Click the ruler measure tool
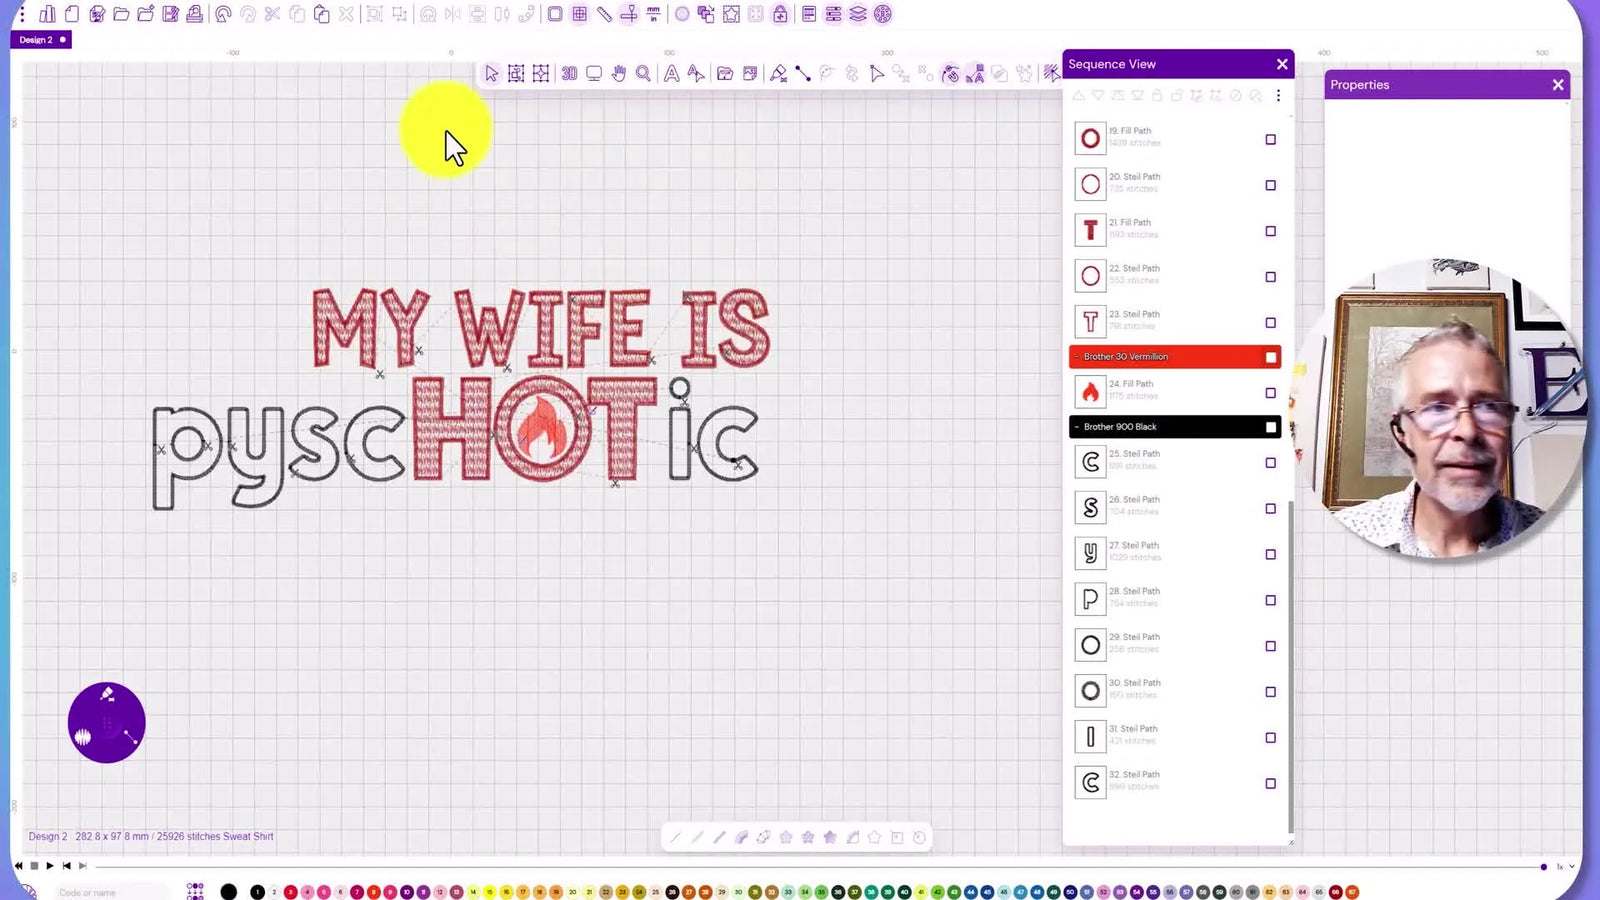1600x900 pixels. pyautogui.click(x=604, y=14)
